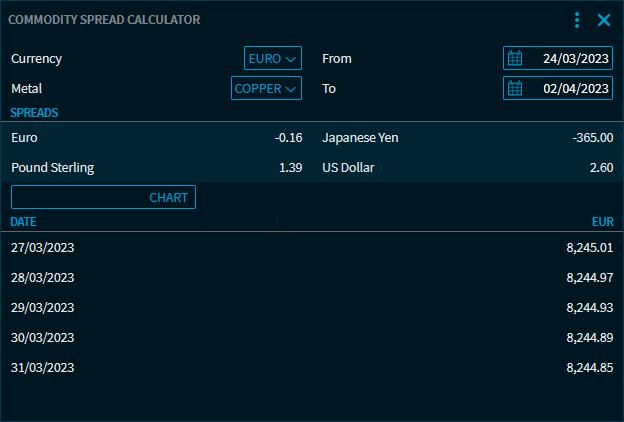The height and width of the screenshot is (422, 624).
Task: Click the Japanese Yen spread entry
Action: (x=360, y=138)
